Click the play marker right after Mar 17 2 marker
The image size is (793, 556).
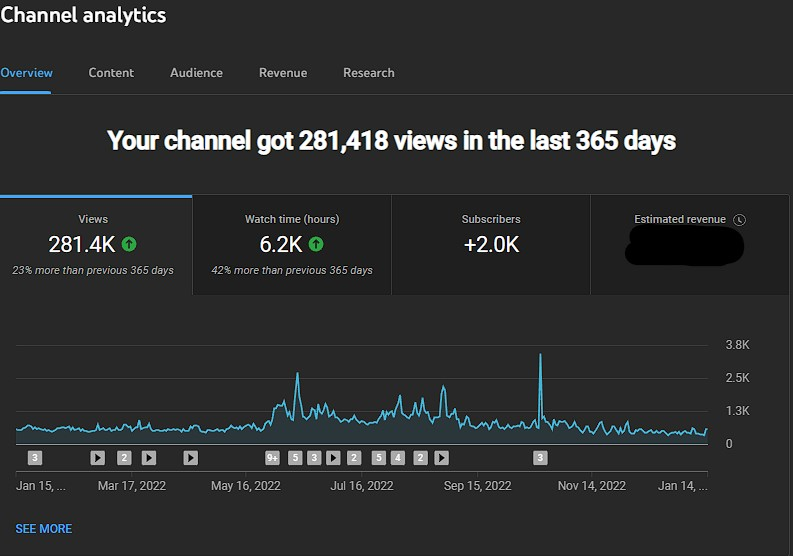point(149,458)
